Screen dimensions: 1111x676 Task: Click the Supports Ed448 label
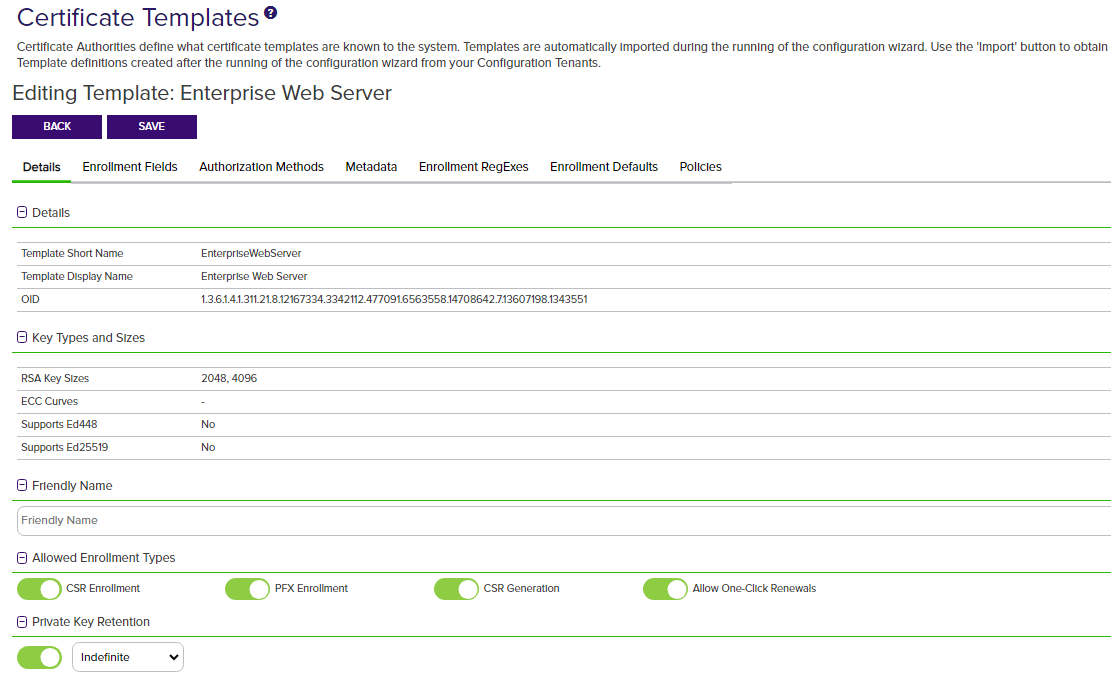59,424
